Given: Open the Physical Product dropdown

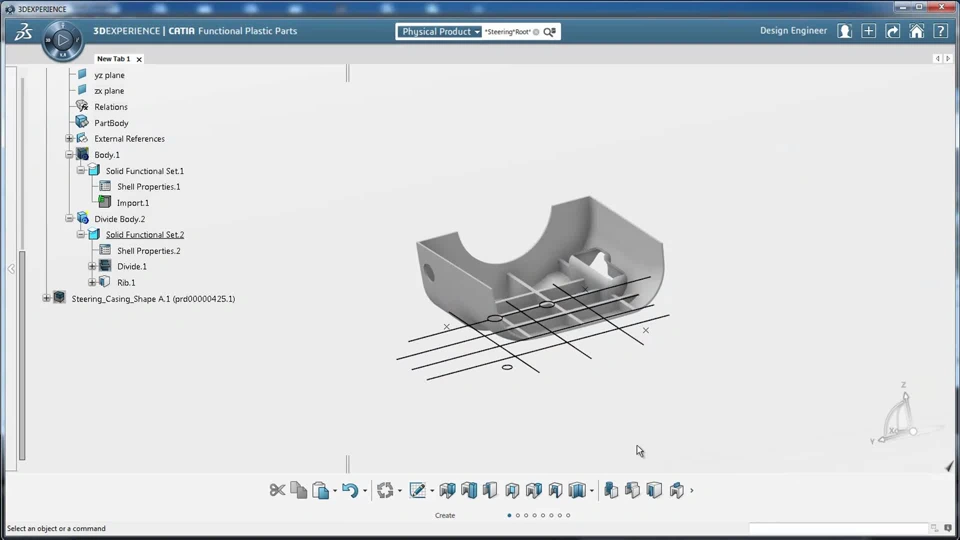Looking at the screenshot, I should tap(439, 32).
